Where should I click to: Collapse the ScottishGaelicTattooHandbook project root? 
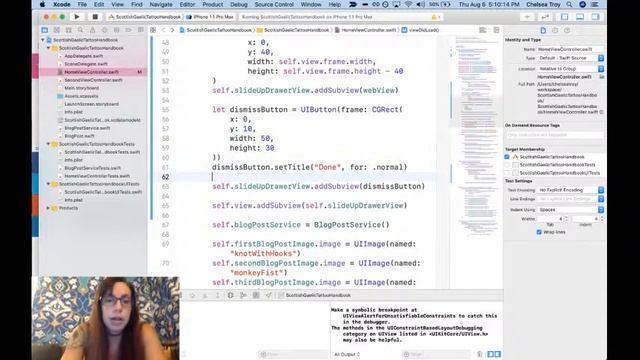(43, 40)
